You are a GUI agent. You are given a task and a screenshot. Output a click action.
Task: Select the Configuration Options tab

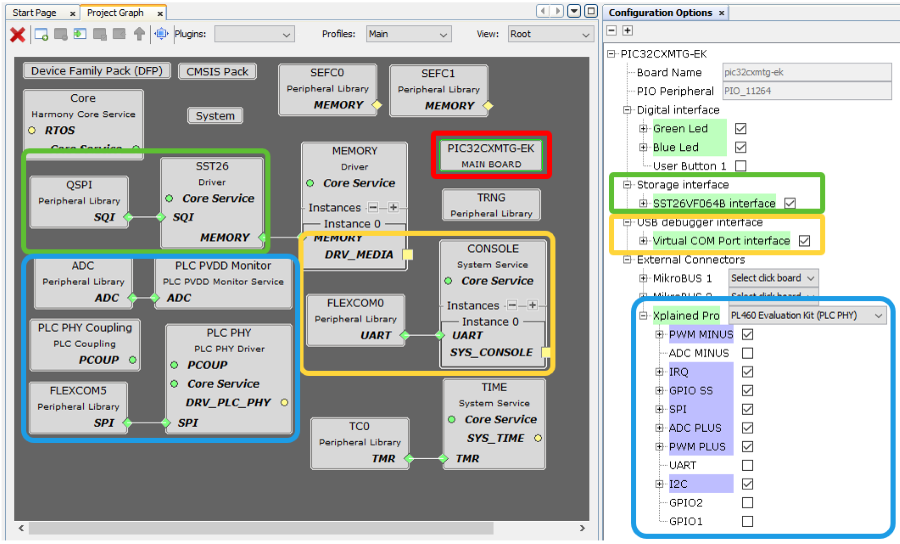660,13
